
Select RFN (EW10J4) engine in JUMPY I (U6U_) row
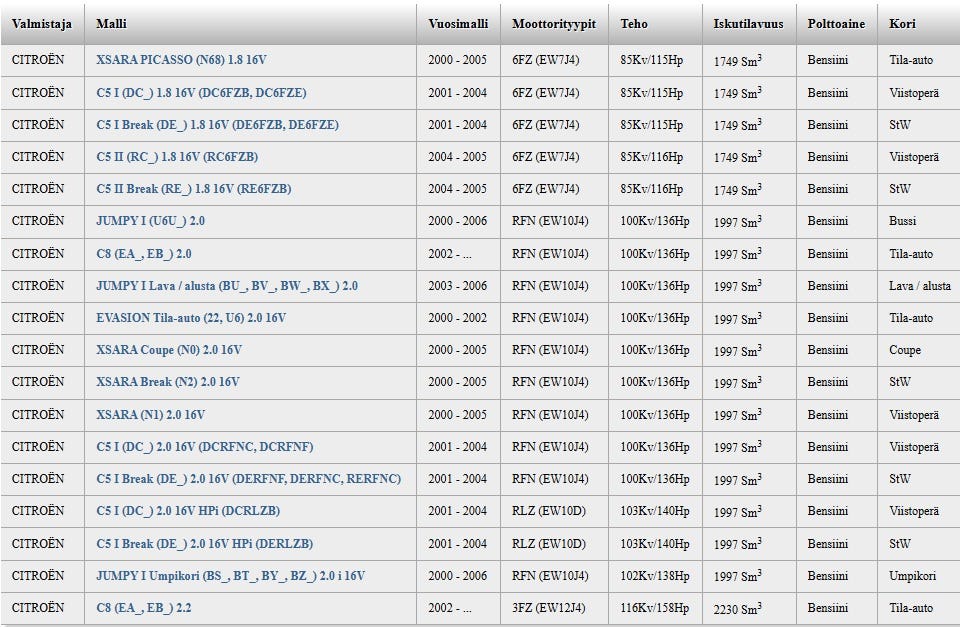point(550,221)
